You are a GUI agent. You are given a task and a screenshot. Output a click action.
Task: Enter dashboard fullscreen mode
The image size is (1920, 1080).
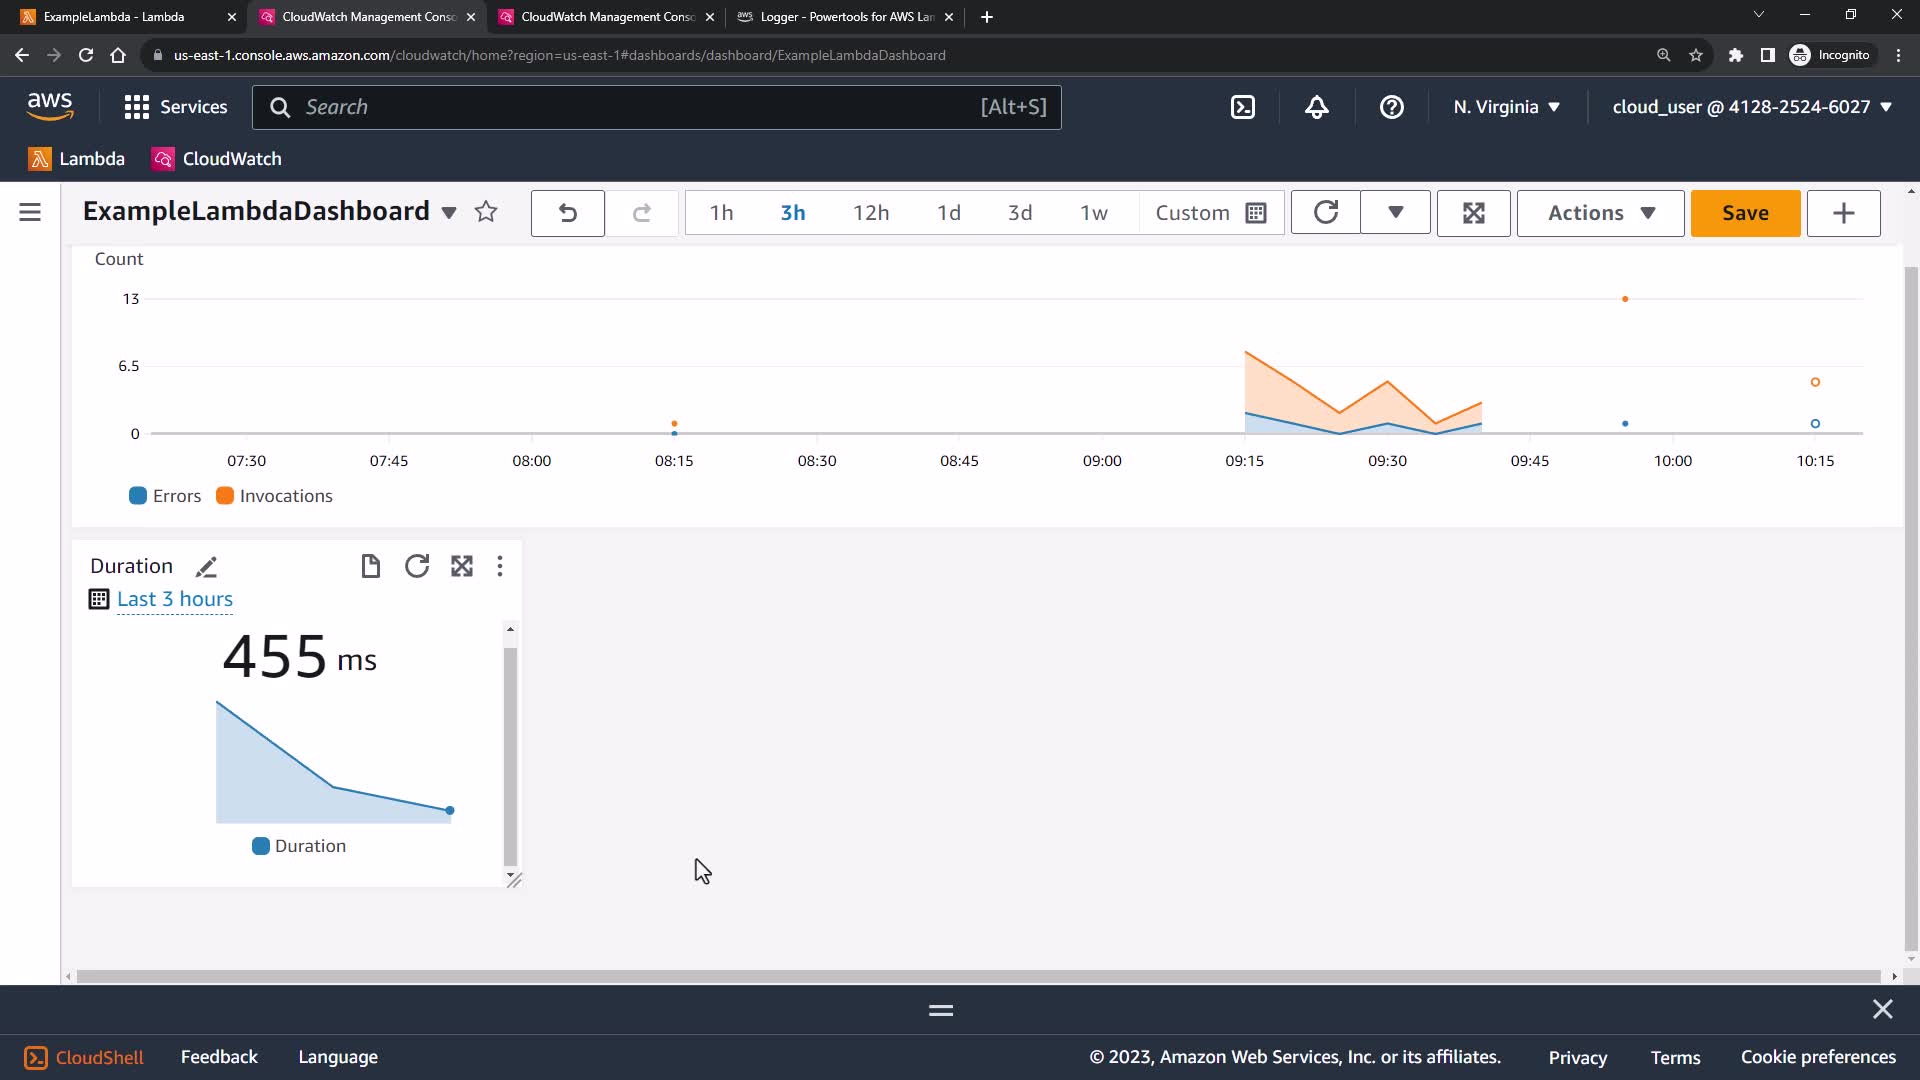coord(1473,213)
